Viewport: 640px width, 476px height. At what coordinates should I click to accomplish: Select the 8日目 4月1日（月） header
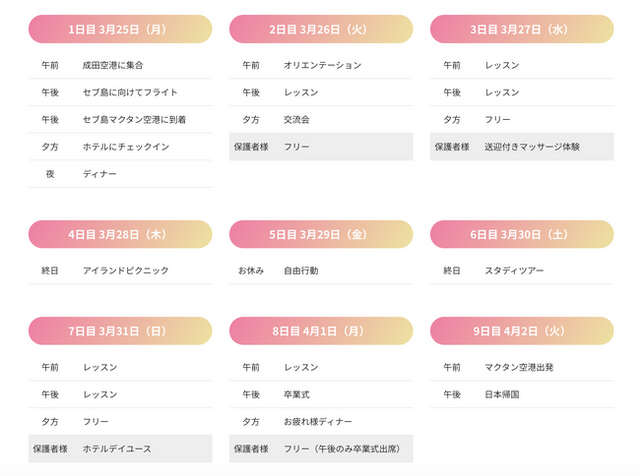(x=321, y=331)
